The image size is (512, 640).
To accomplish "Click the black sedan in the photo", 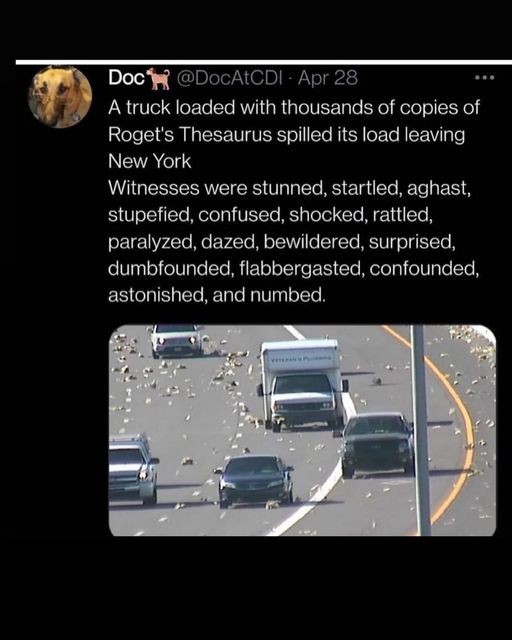I will pyautogui.click(x=255, y=480).
